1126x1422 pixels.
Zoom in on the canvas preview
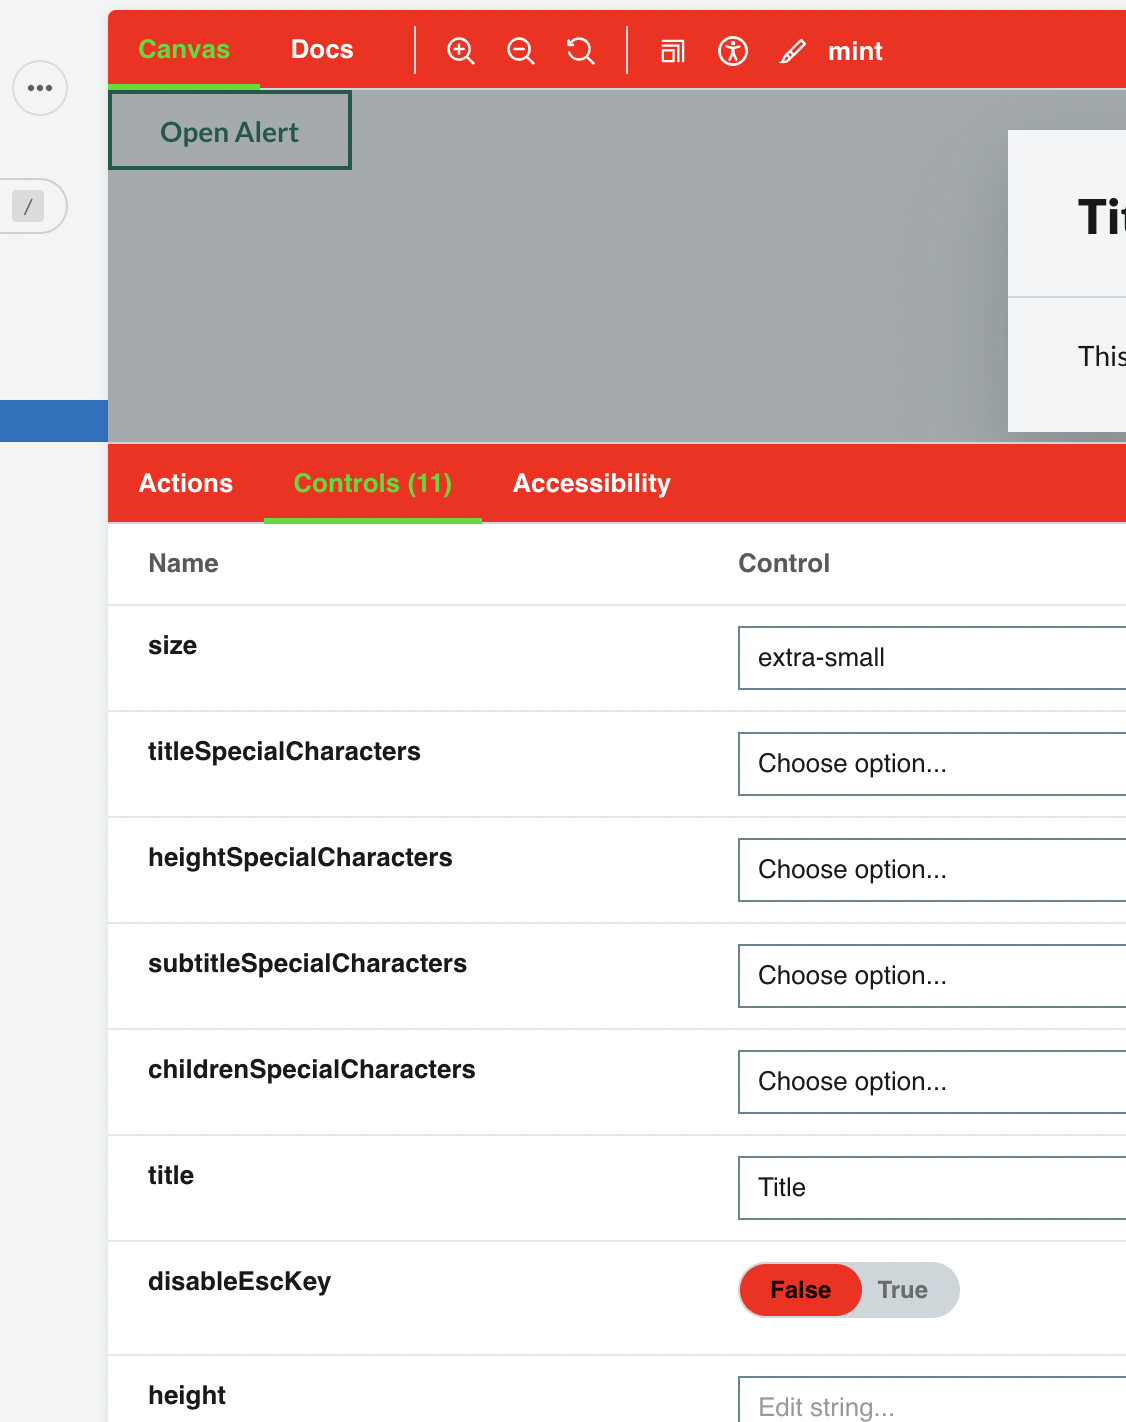[461, 51]
